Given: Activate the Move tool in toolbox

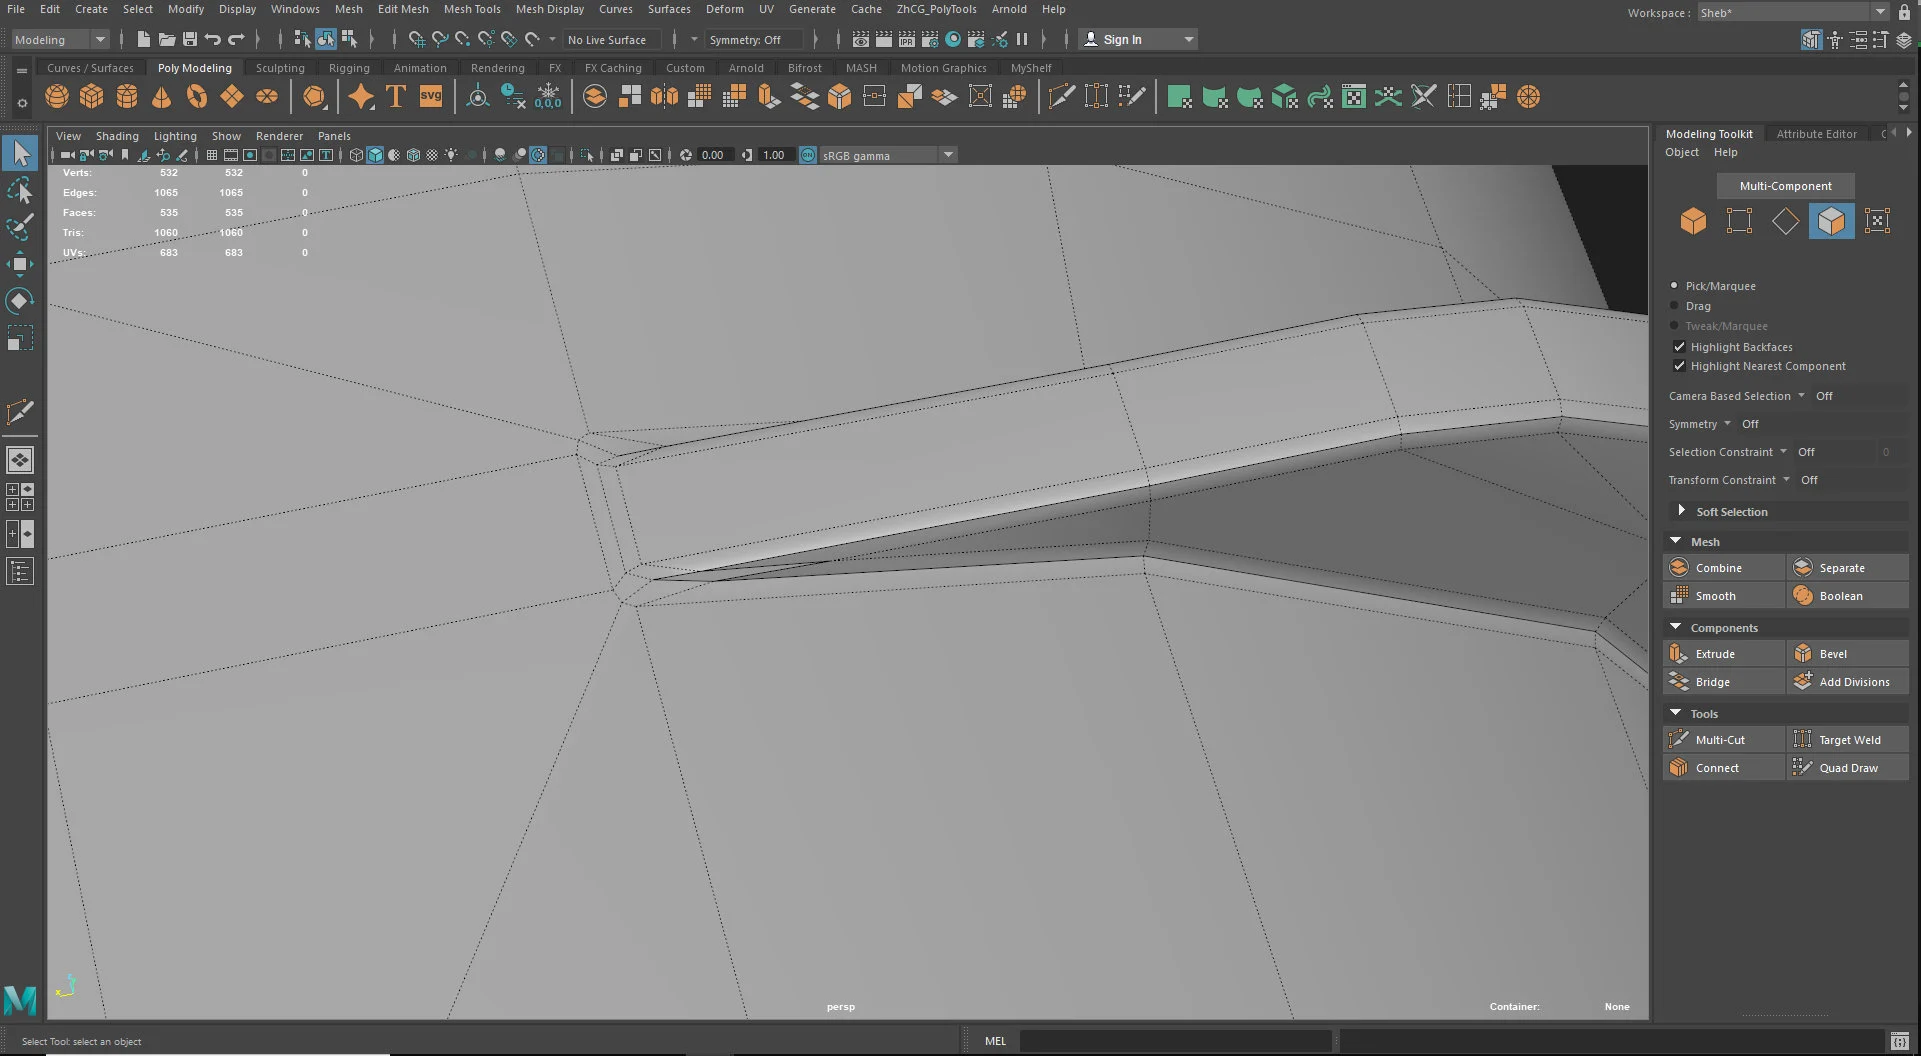Looking at the screenshot, I should click(20, 264).
